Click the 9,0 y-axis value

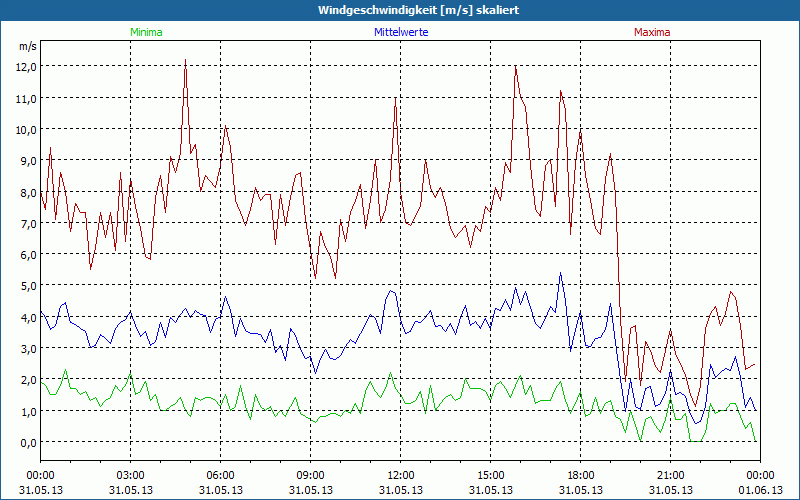[x=29, y=161]
